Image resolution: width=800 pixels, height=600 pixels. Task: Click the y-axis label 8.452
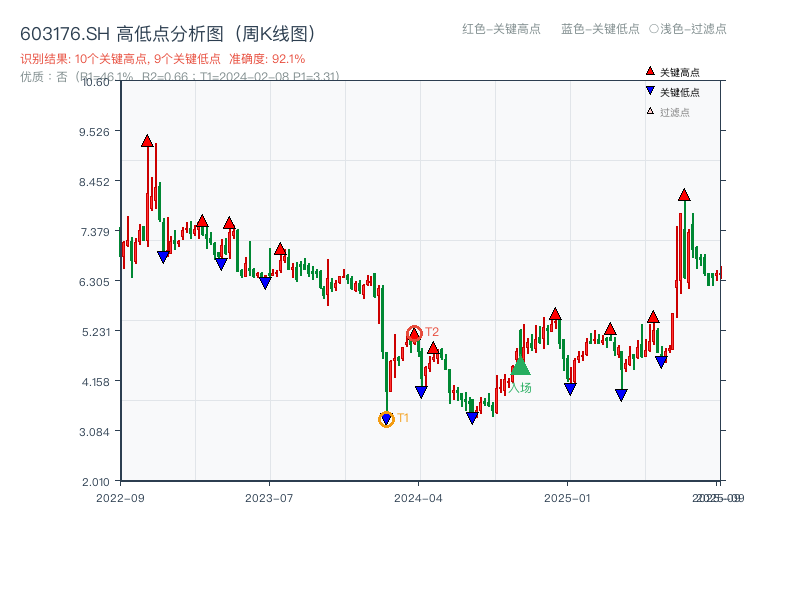click(x=94, y=182)
